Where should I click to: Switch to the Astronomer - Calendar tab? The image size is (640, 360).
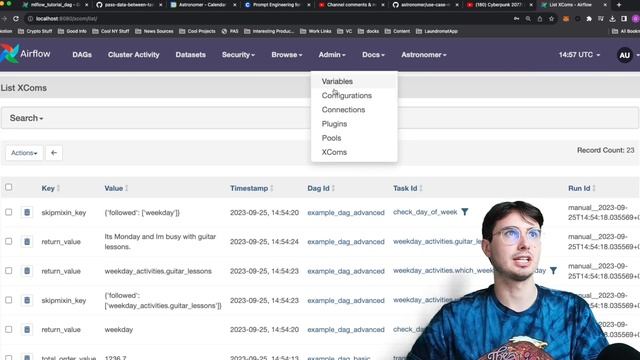(202, 5)
